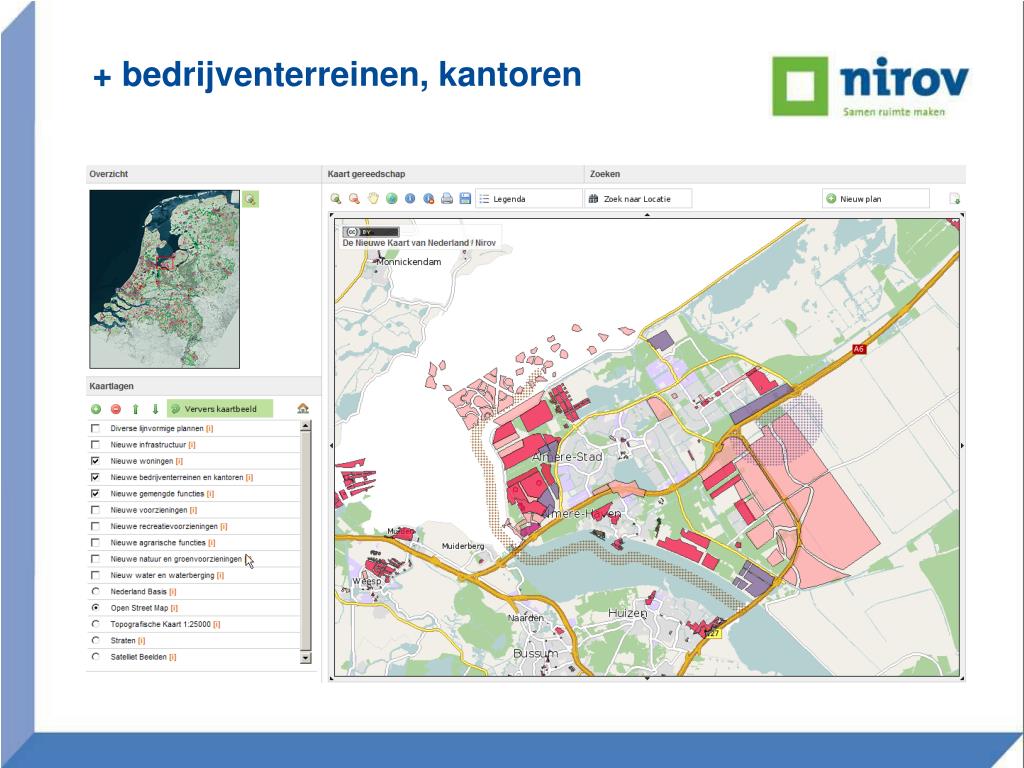Click red minus remove layer icon
Screen dimensions: 1024x768
116,409
